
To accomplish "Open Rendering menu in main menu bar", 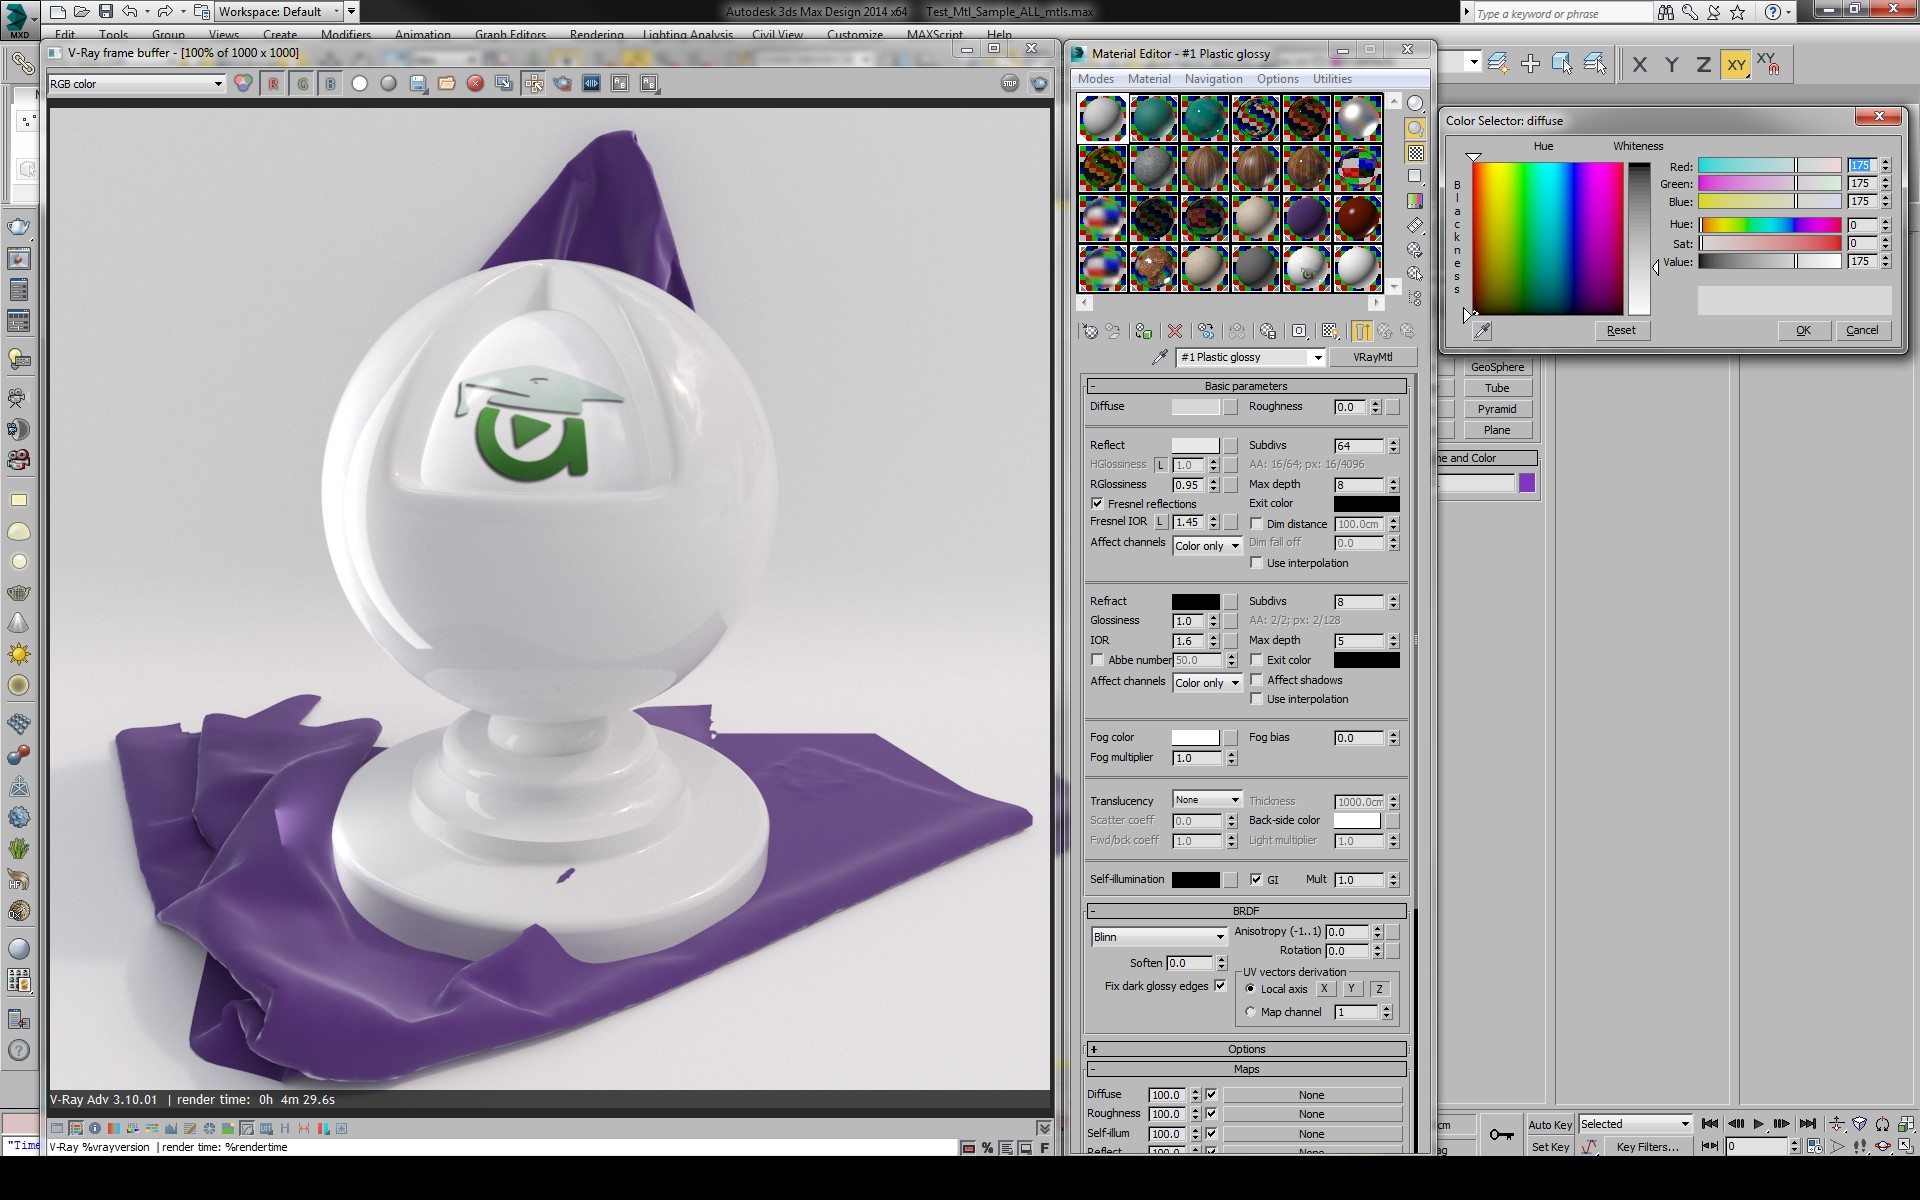I will (596, 35).
